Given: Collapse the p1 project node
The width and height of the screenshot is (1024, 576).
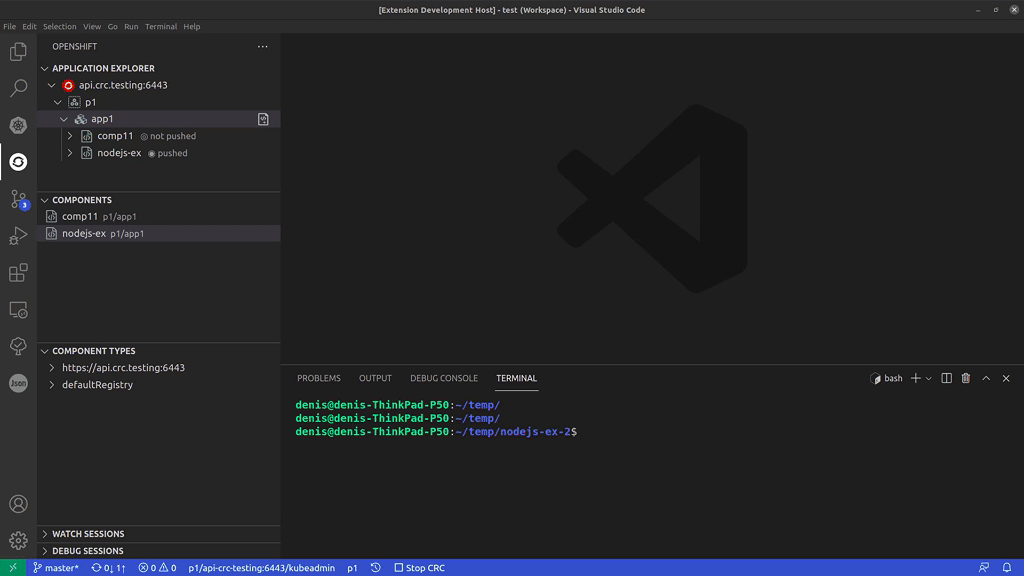Looking at the screenshot, I should click(x=57, y=103).
